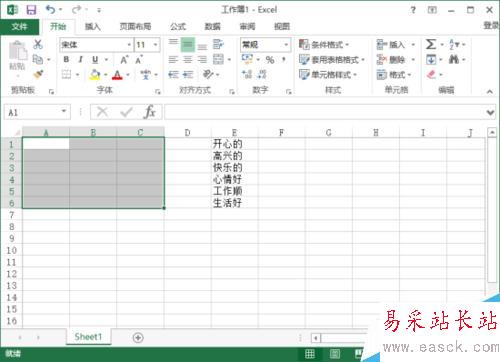Toggle Italic formatting
This screenshot has height=362, width=500.
80,59
